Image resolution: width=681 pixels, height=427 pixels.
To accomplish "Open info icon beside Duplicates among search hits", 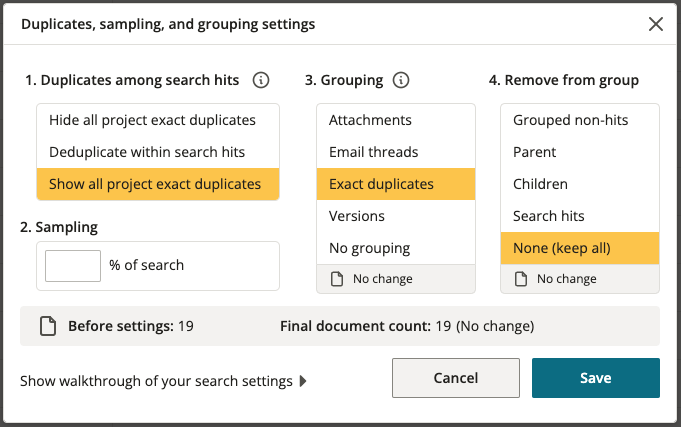I will [261, 80].
